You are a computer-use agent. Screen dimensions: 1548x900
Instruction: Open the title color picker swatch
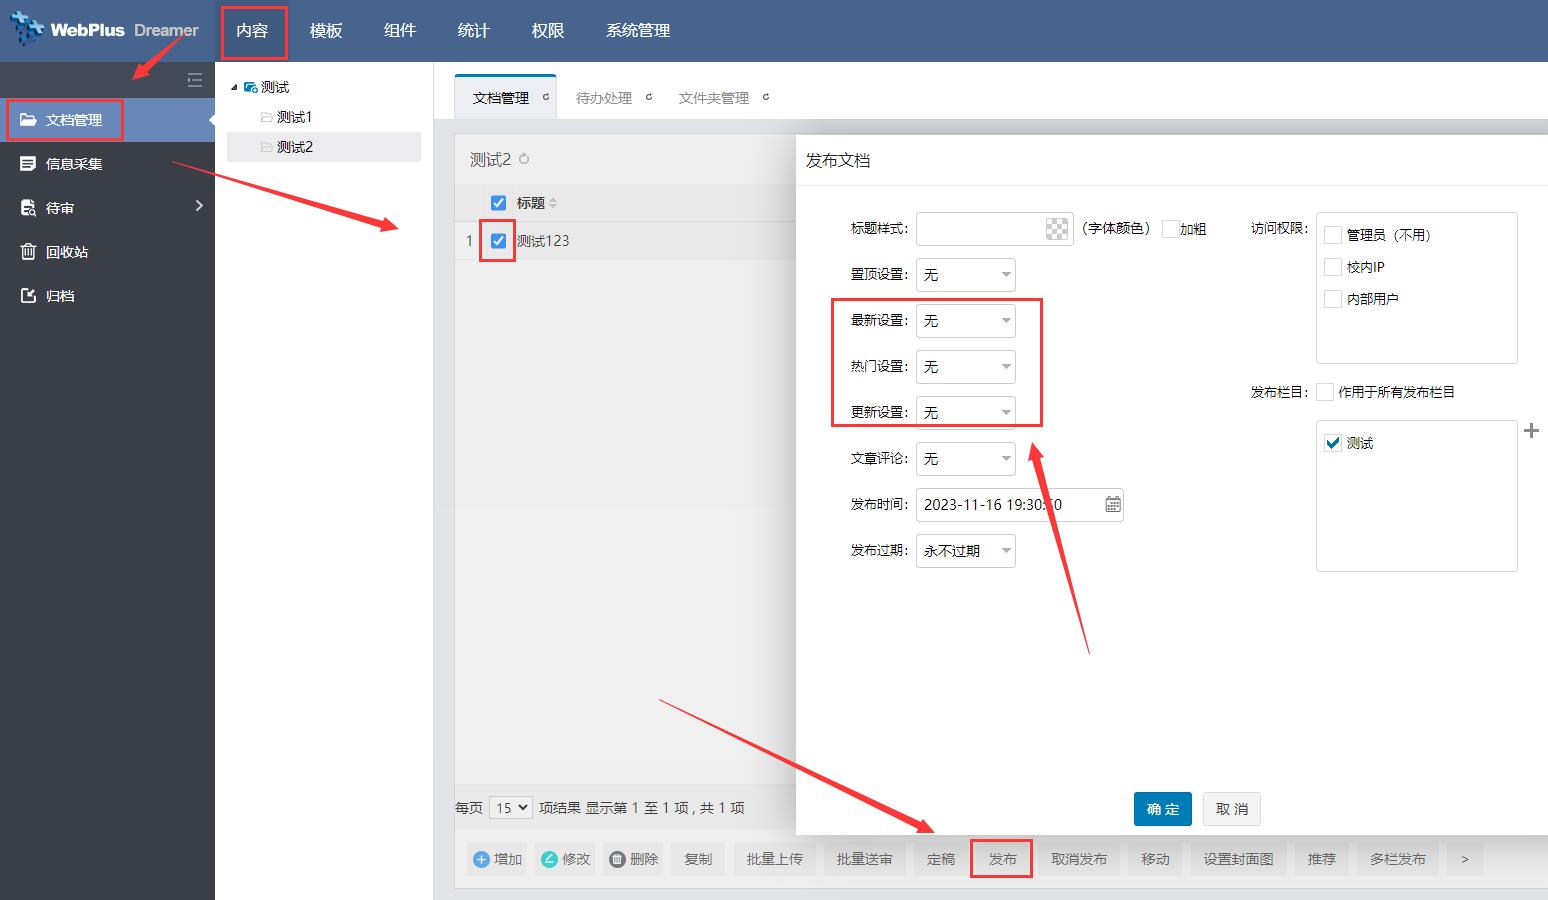coord(1056,229)
